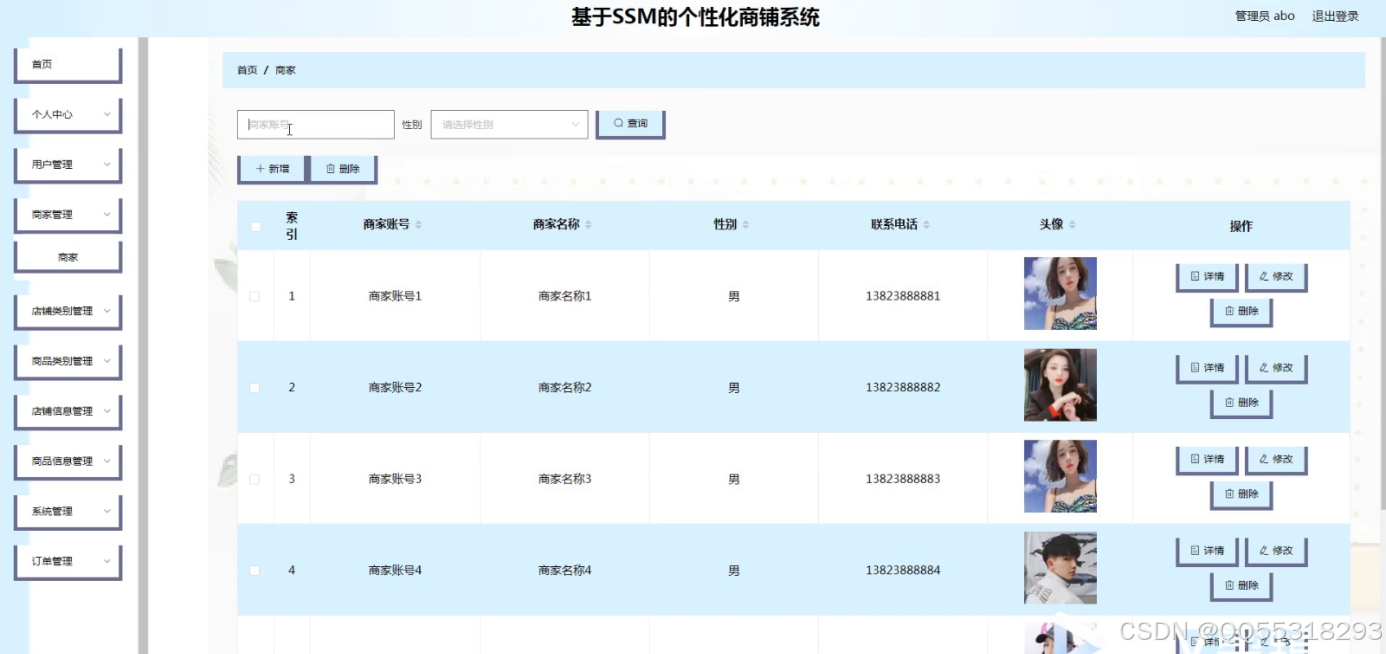Click the 商家名称1 cell
1386x654 pixels.
pos(565,296)
